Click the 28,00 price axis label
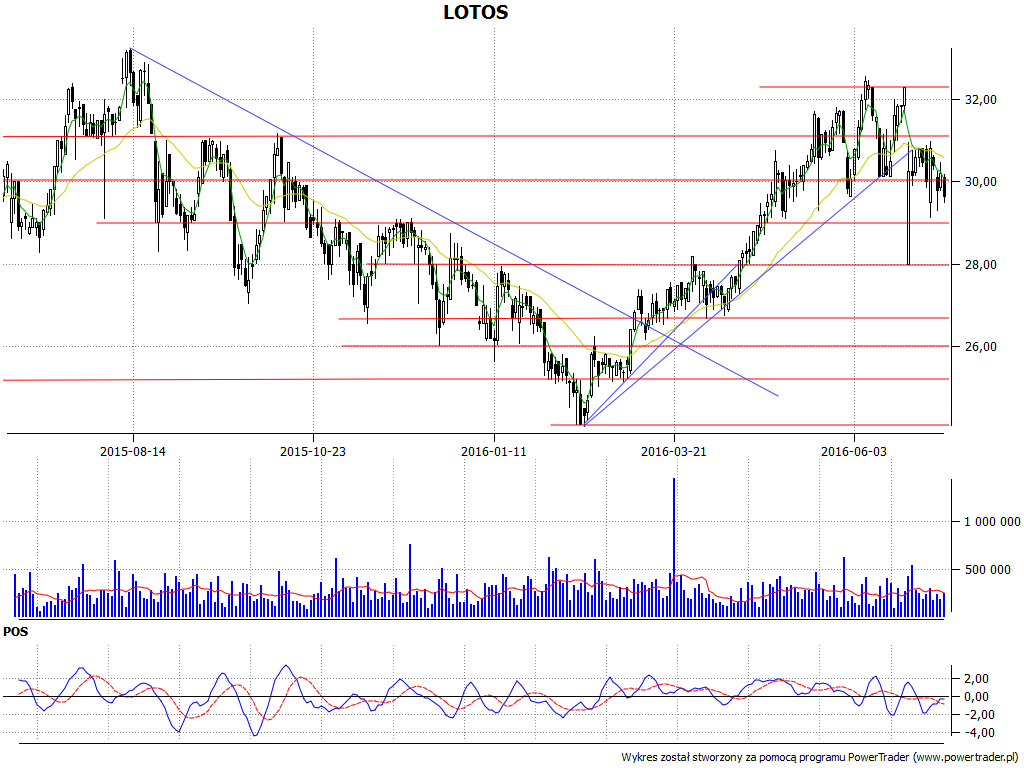Screen dimensions: 1024x768 pos(981,264)
